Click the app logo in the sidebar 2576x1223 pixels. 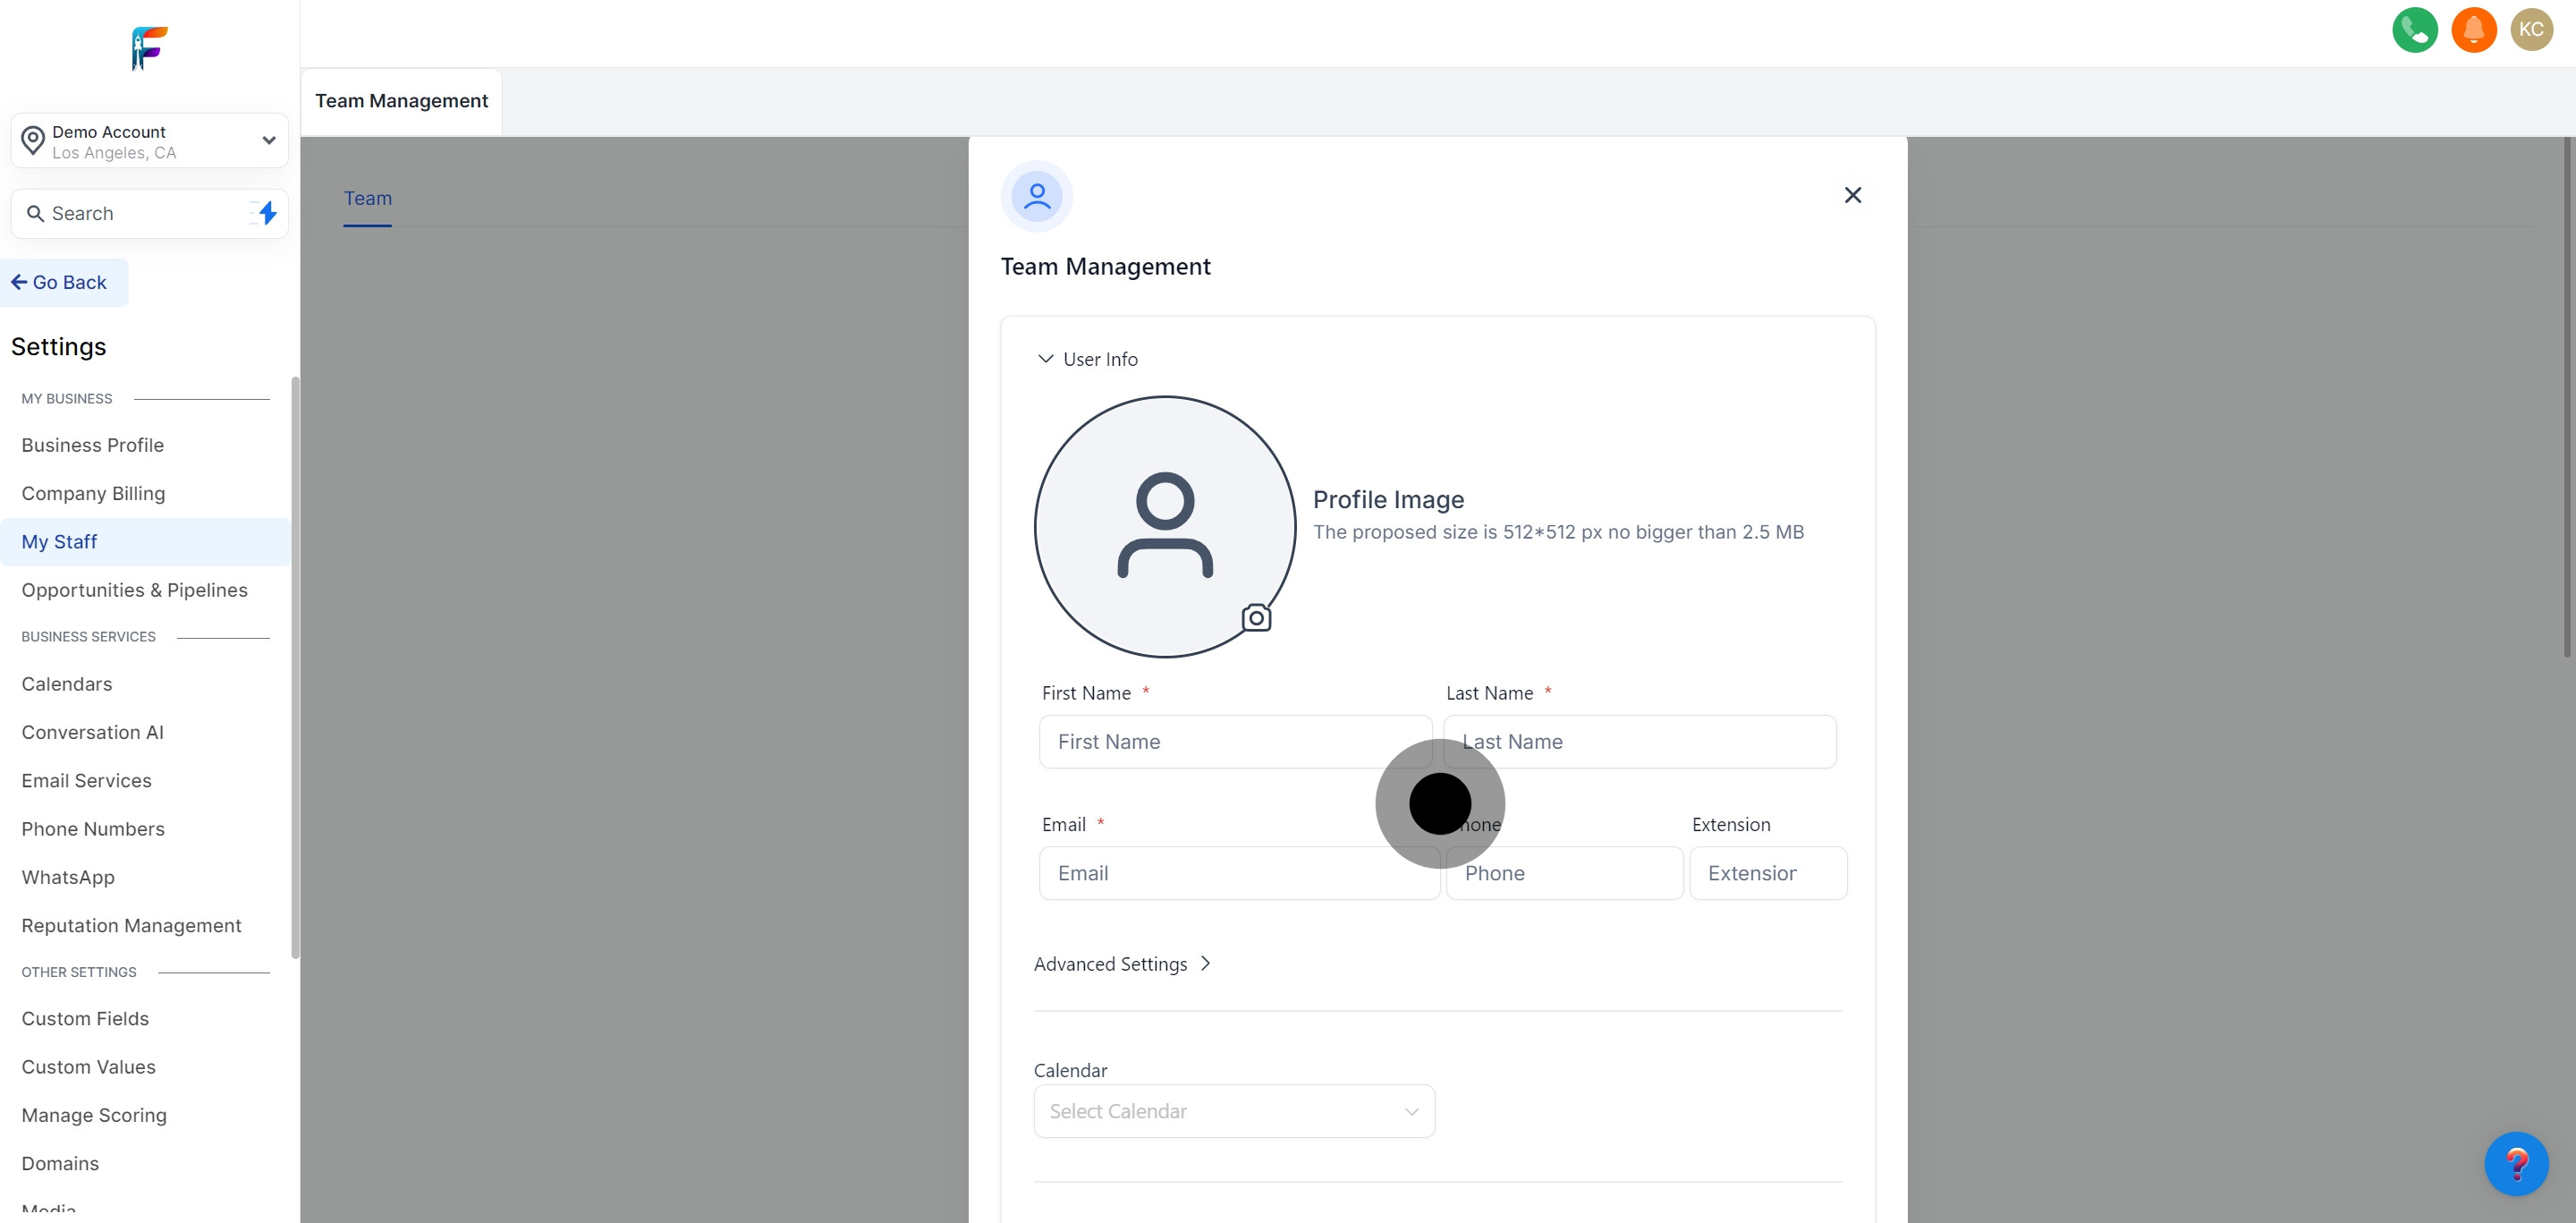point(150,48)
